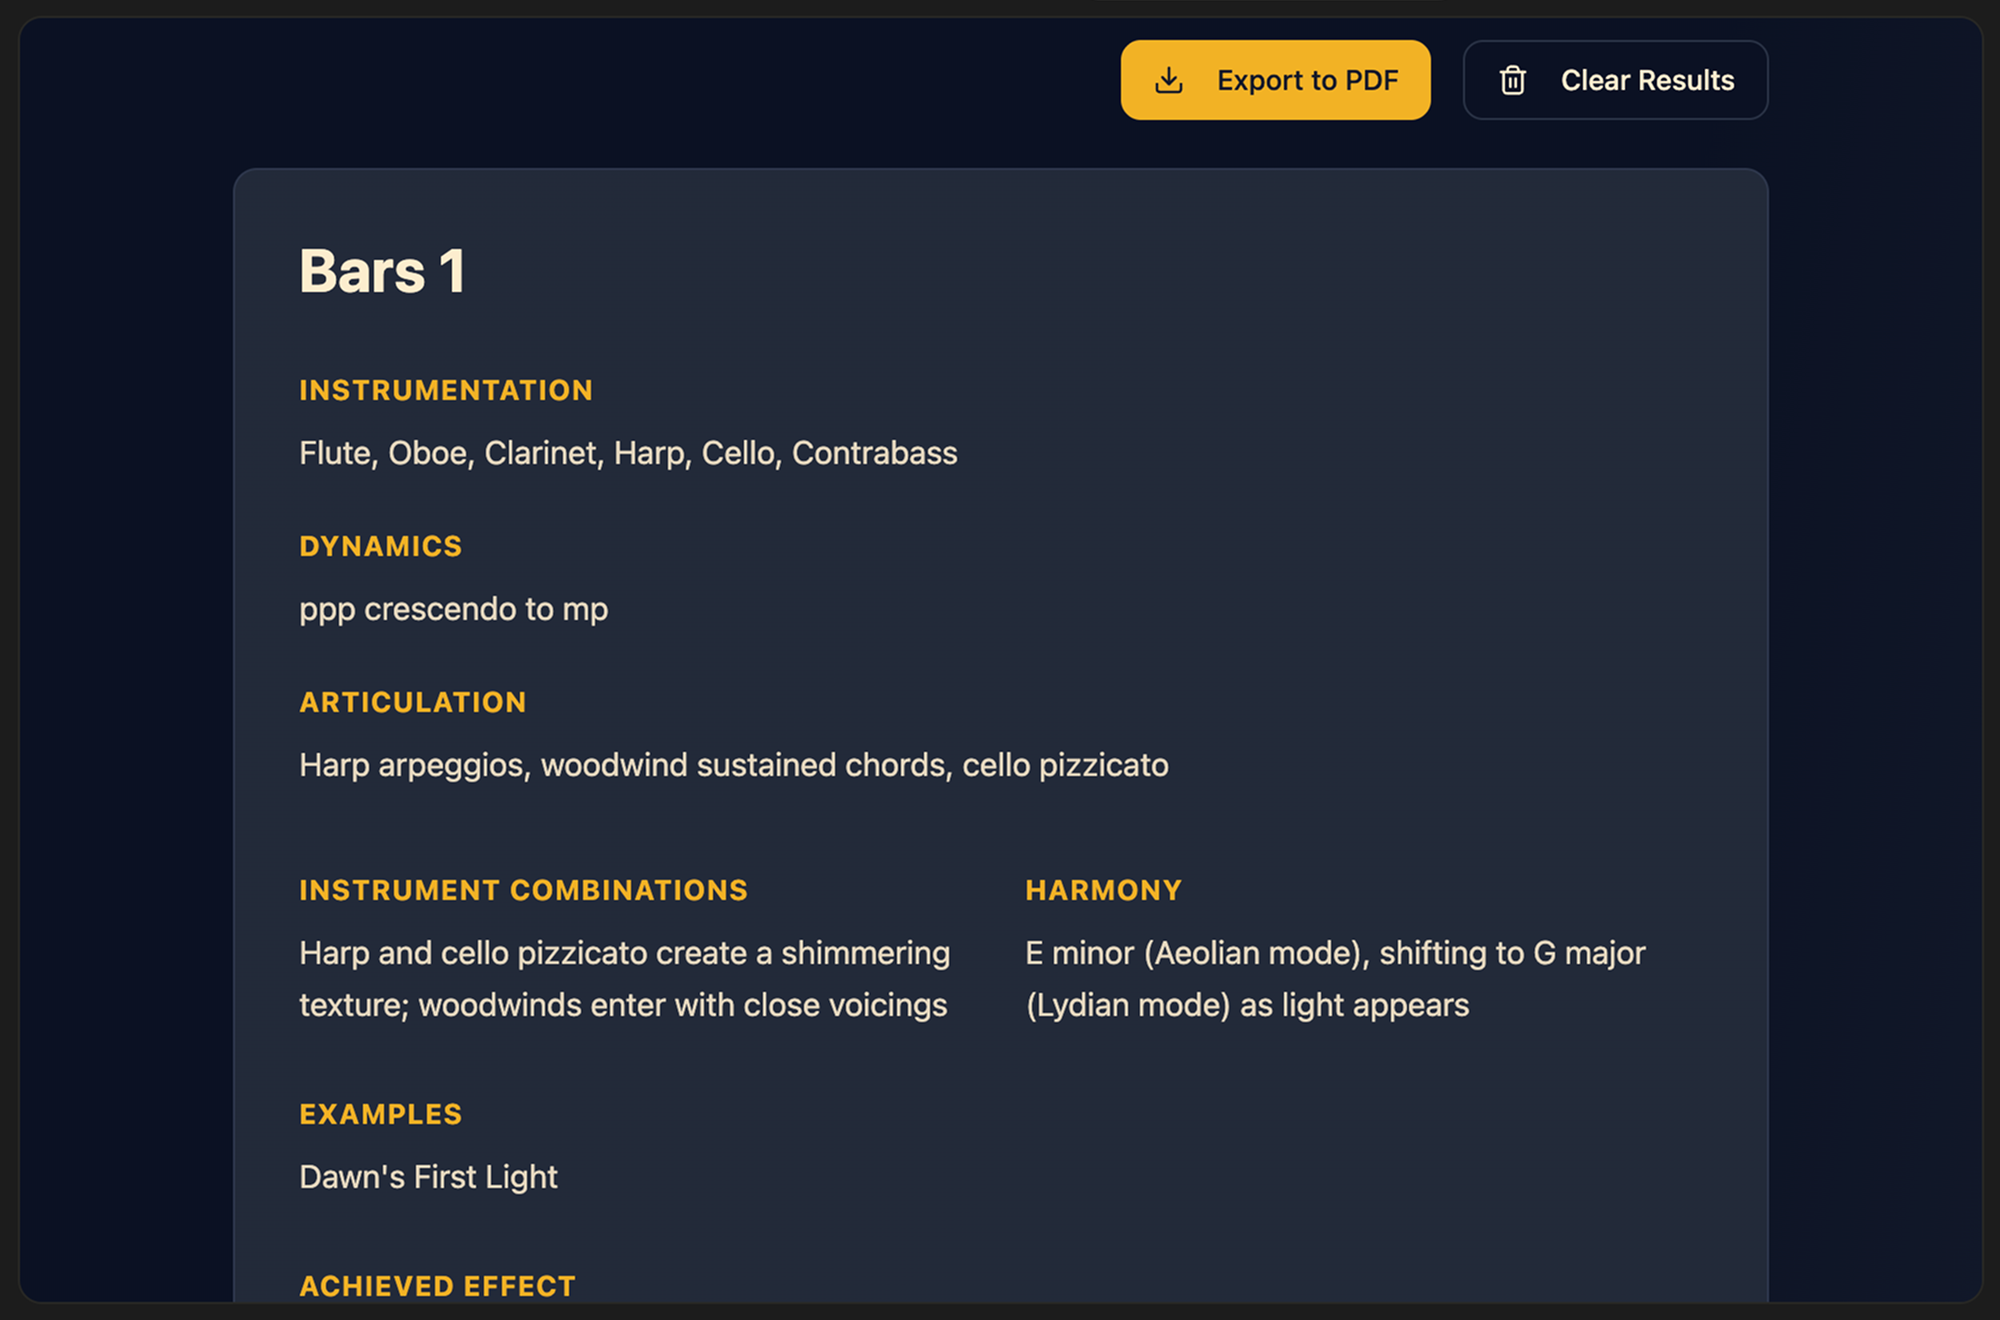Screen dimensions: 2000x1320
Task: Click the Harp arpeggios articulation description
Action: click(x=733, y=765)
